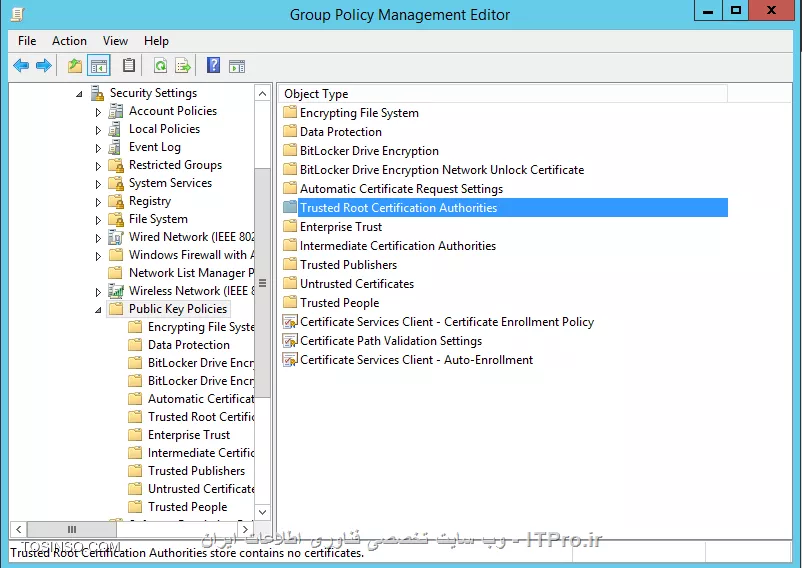Expand the File System node

click(x=98, y=220)
